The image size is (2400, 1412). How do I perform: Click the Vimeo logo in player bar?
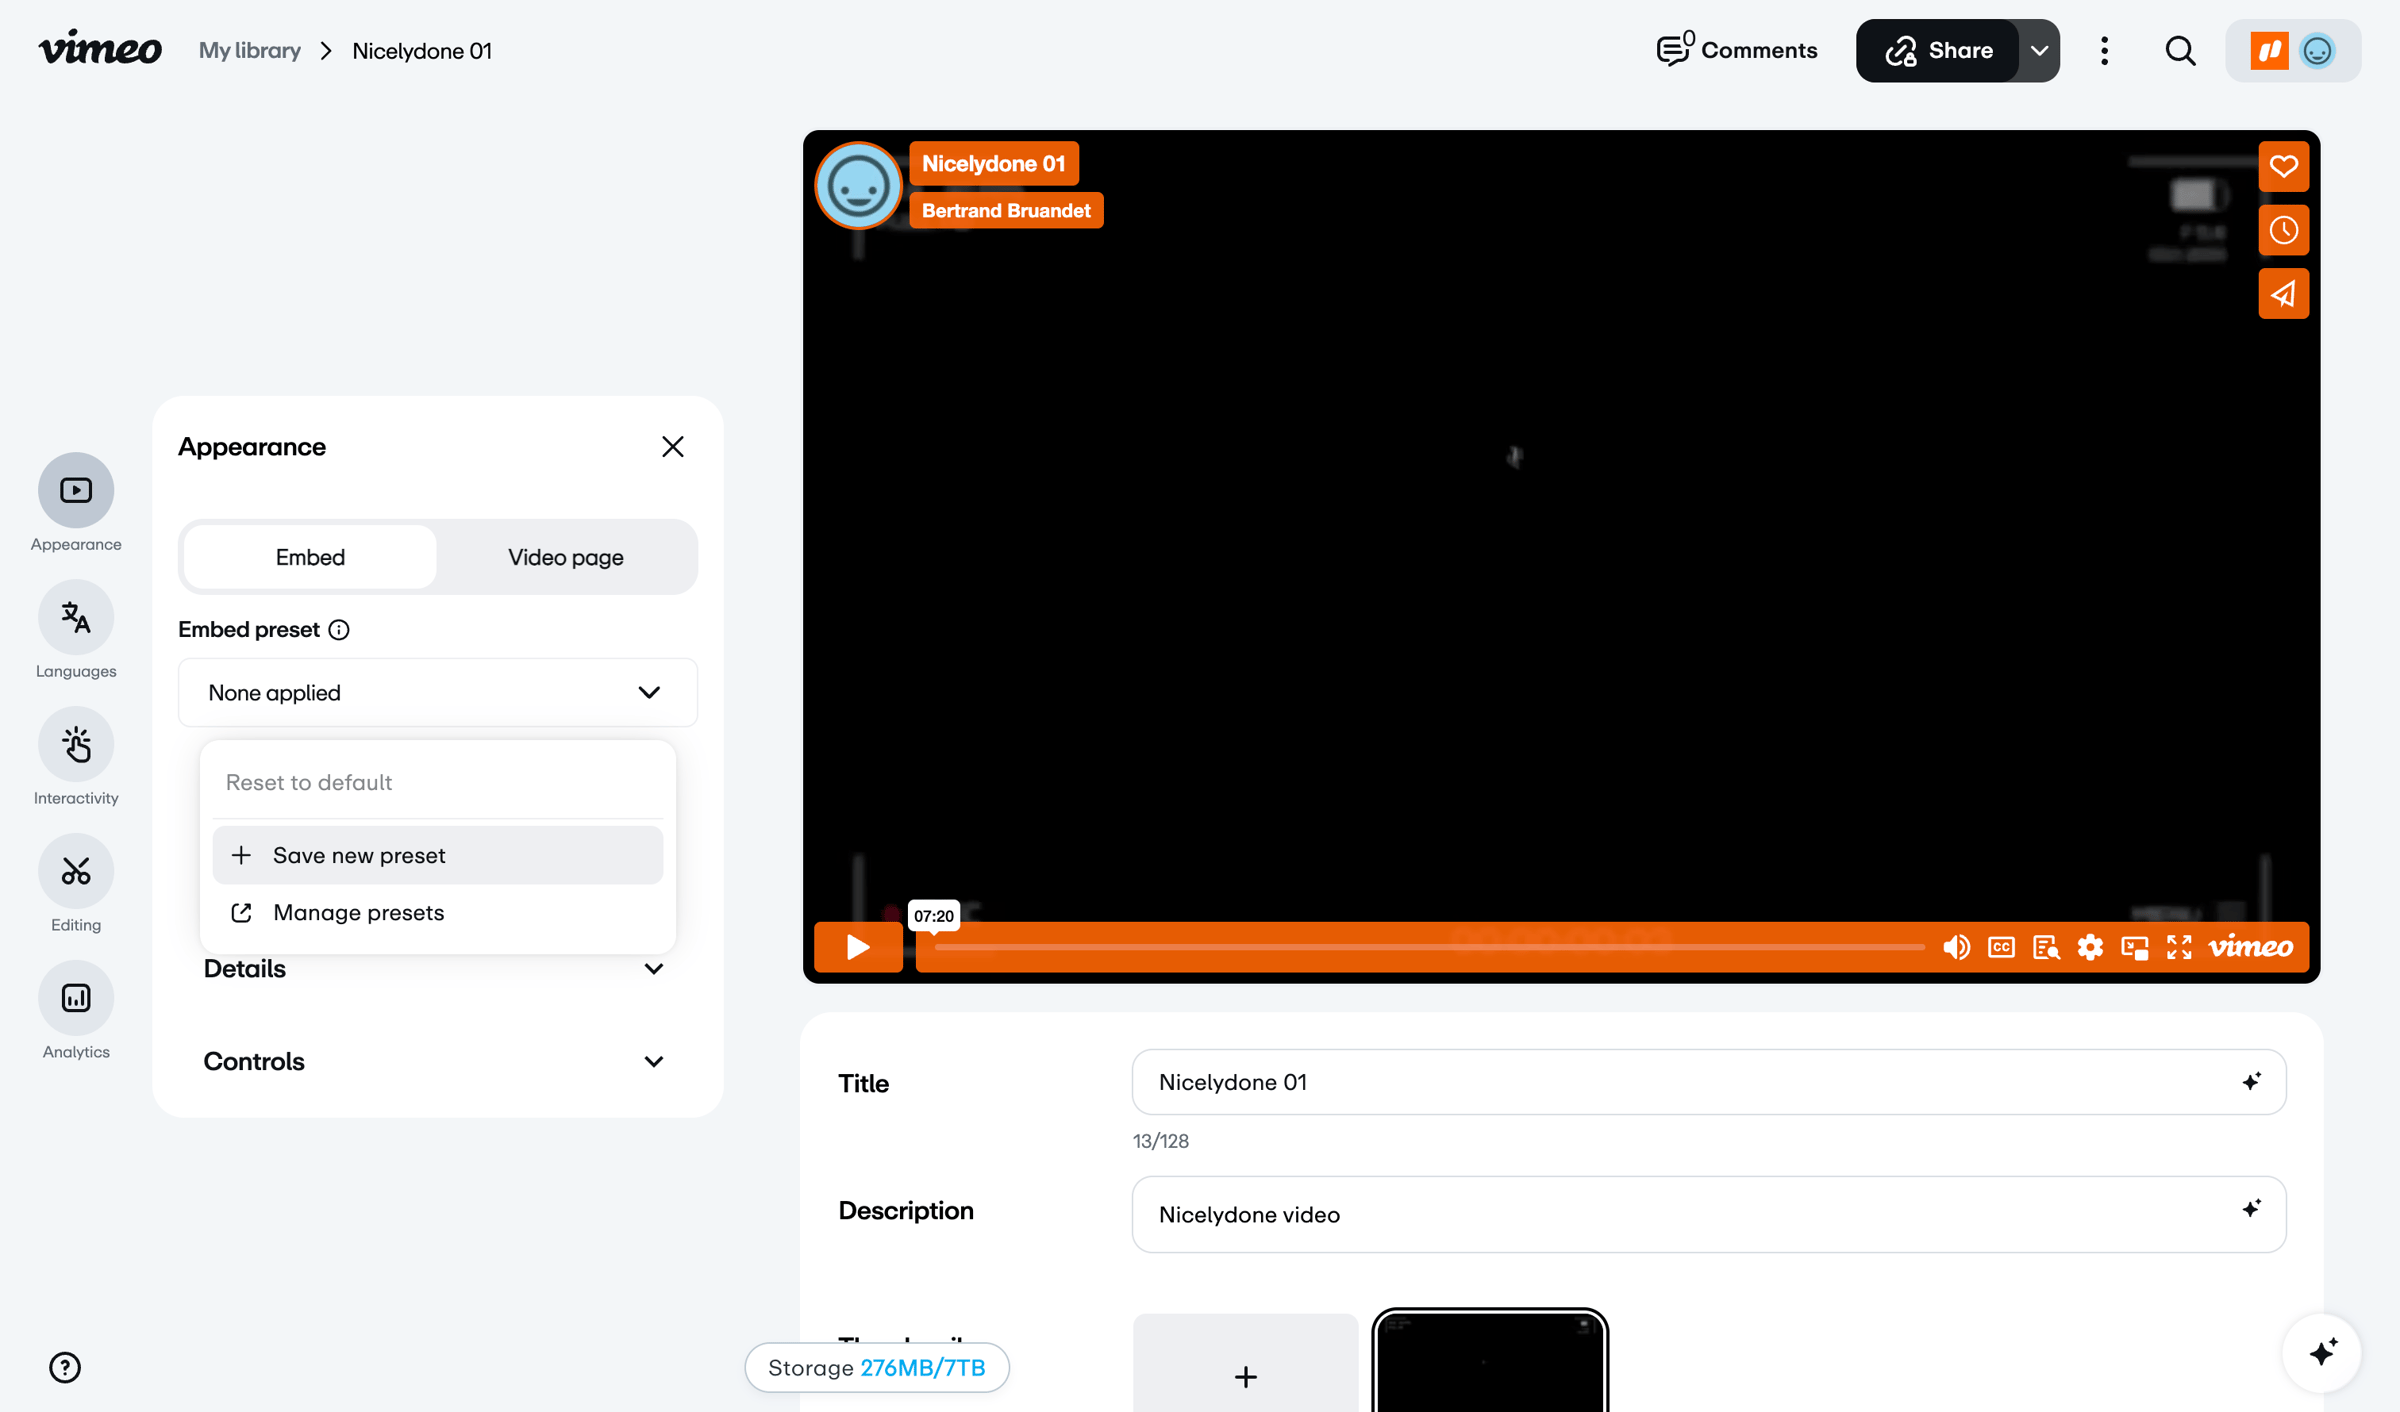tap(2251, 947)
